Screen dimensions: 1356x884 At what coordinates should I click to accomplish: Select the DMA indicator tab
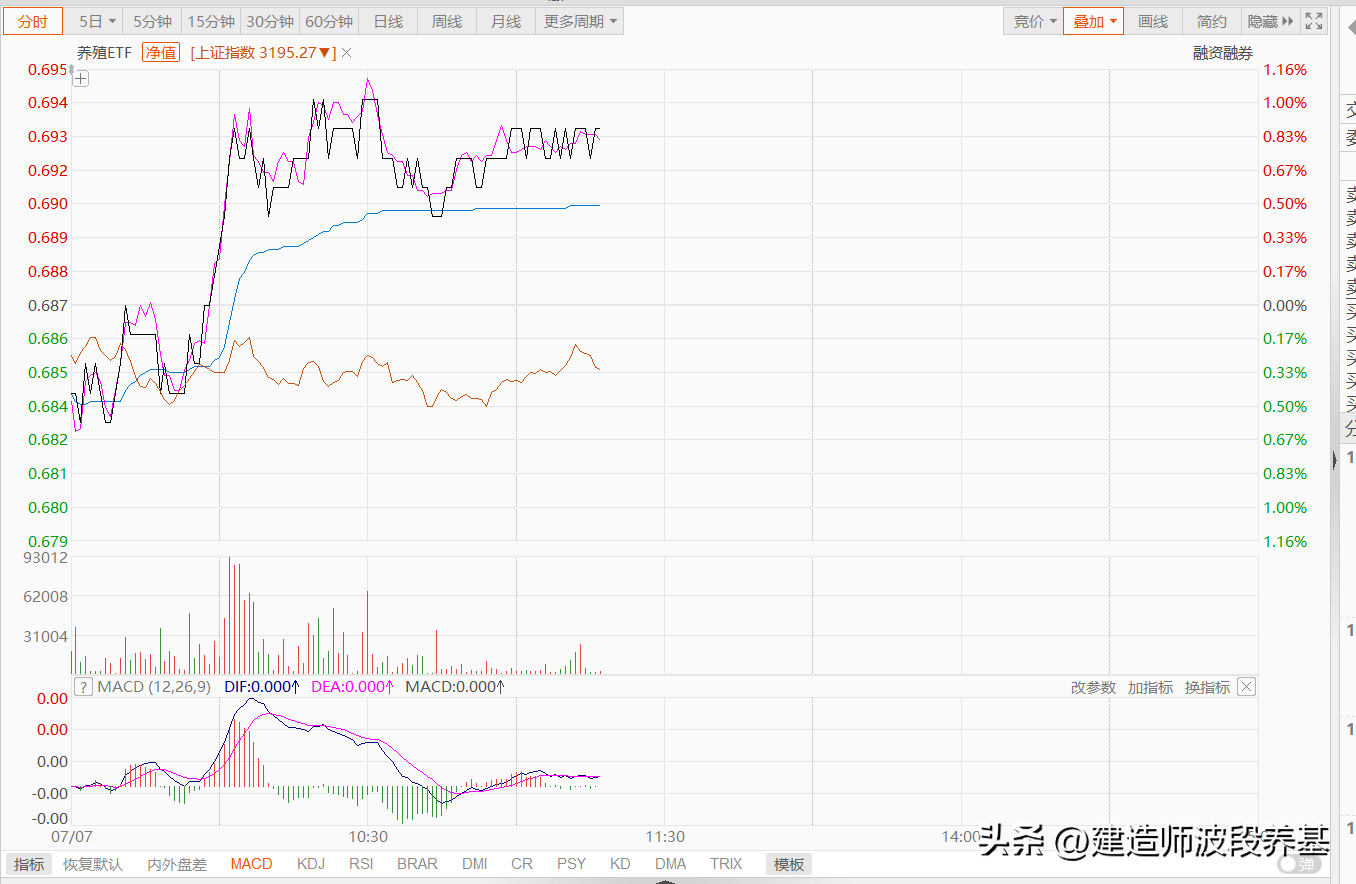point(671,864)
